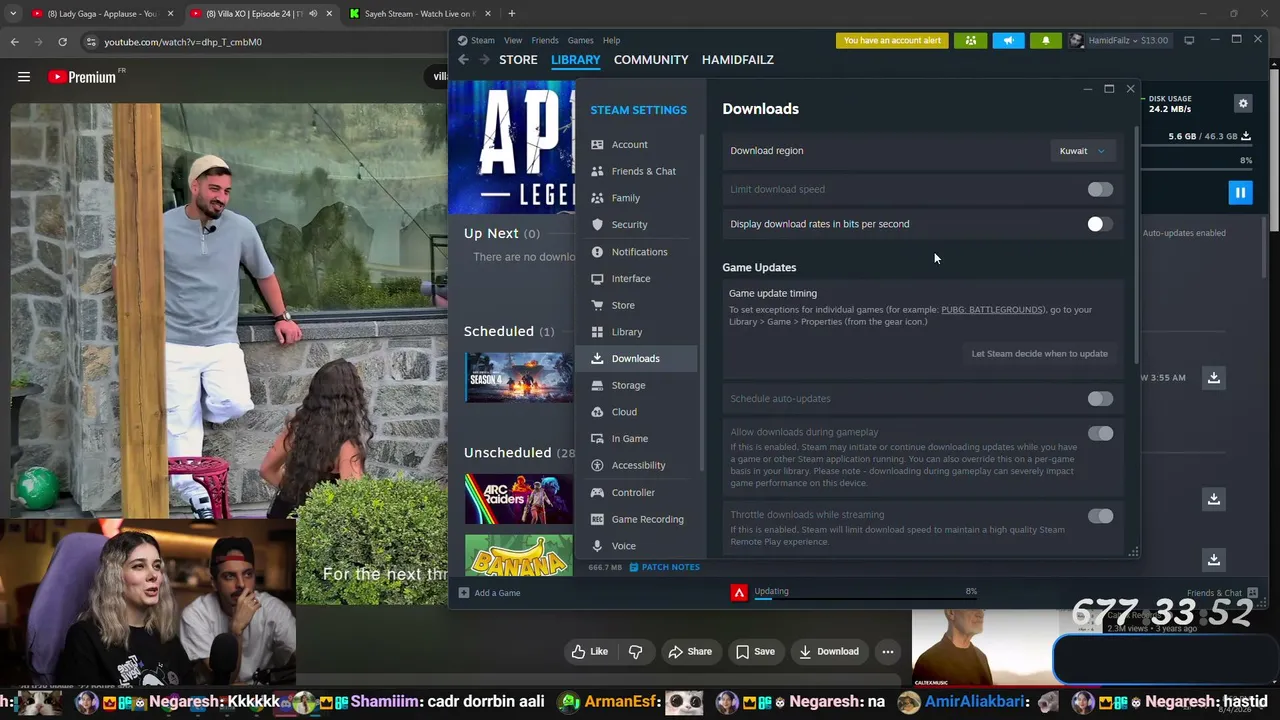Click Add a Game button
Viewport: 1280px width, 720px height.
pos(490,593)
